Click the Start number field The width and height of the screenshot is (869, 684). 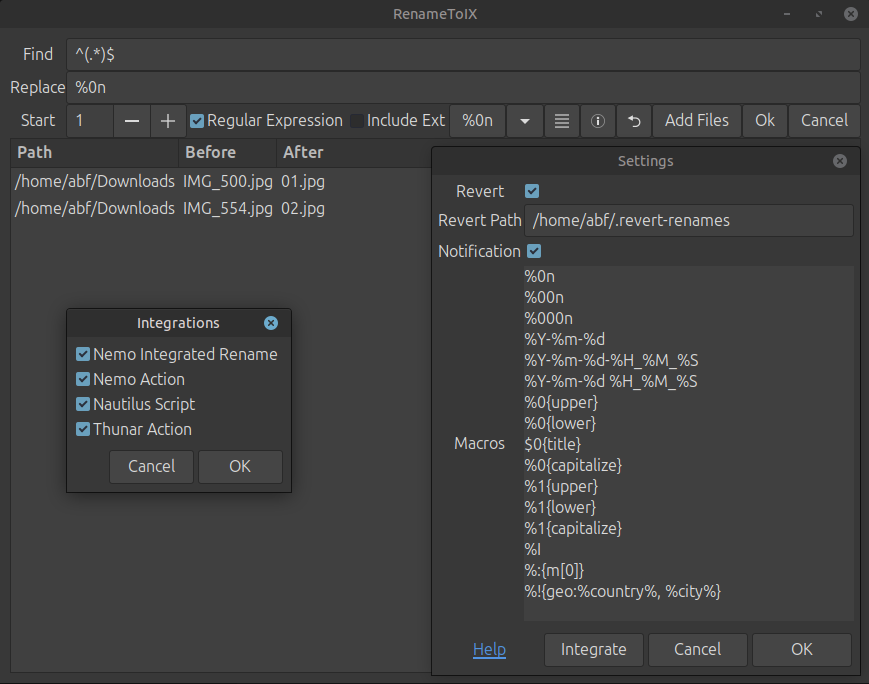pos(90,121)
